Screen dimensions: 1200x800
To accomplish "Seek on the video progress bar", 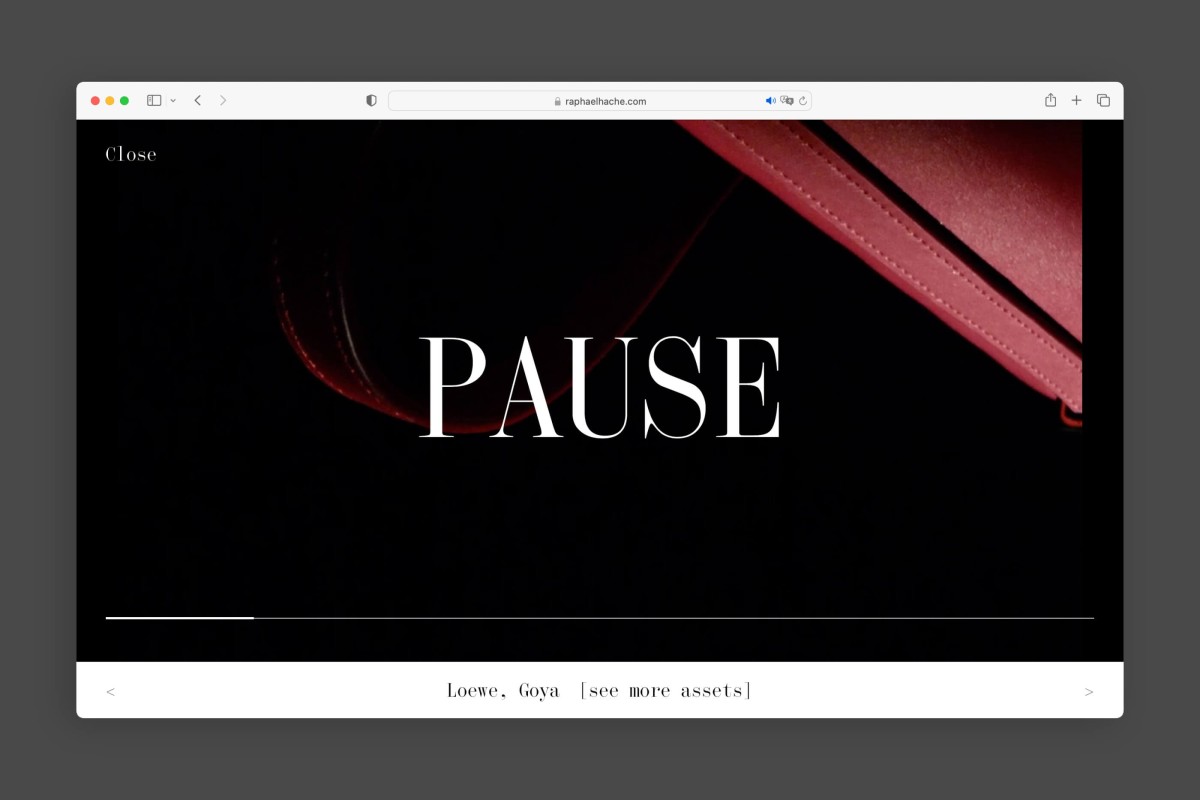I will pos(600,618).
